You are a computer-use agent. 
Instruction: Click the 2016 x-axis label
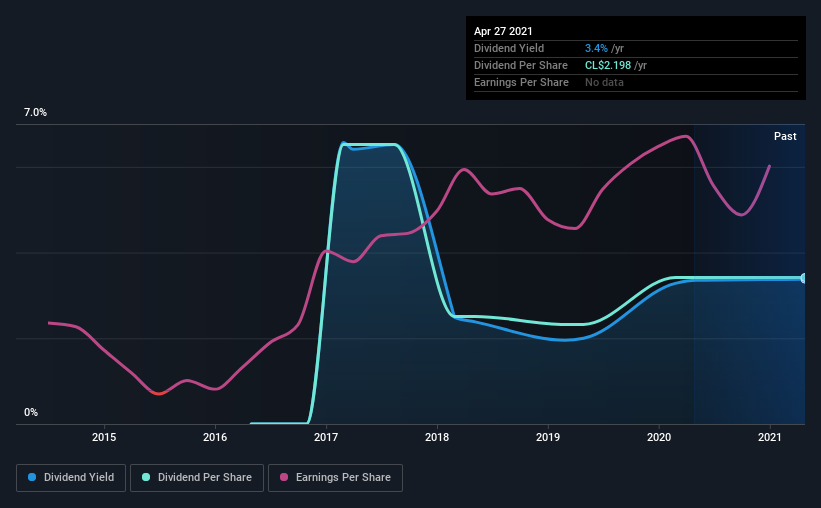point(215,437)
